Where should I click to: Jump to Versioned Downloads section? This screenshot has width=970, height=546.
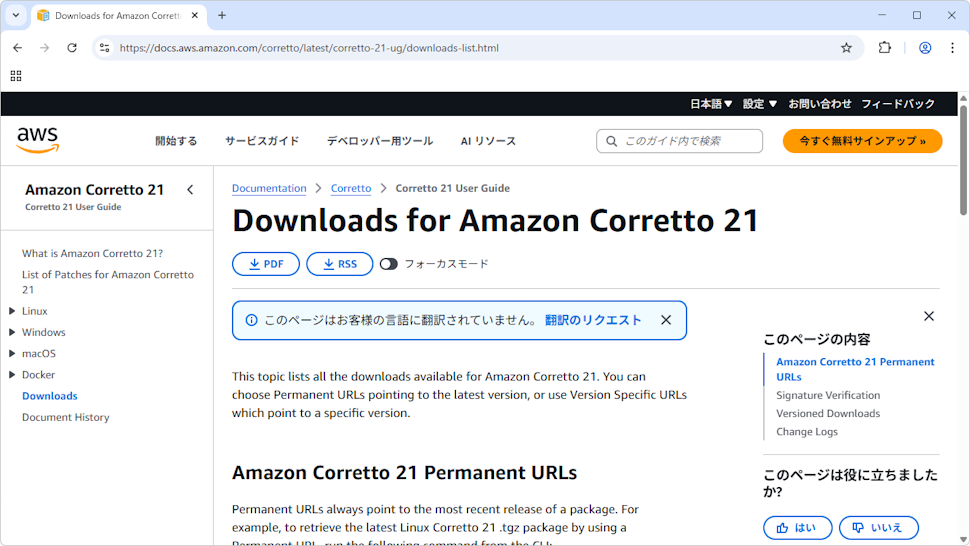tap(828, 413)
